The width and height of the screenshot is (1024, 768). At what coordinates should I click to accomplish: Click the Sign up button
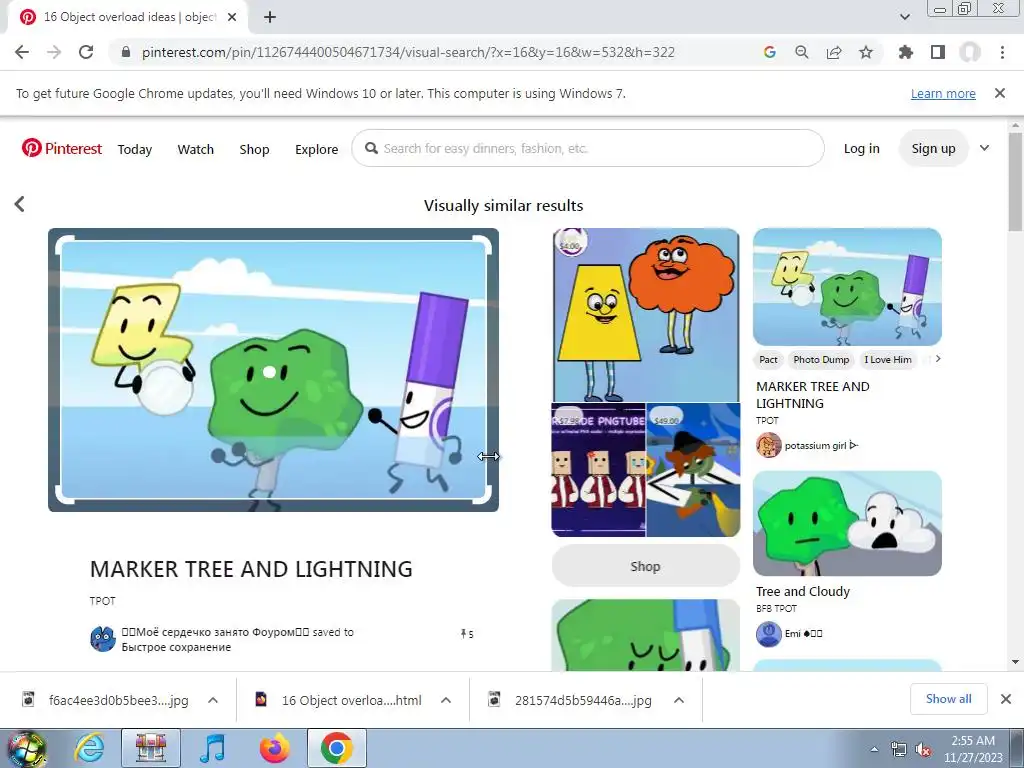pyautogui.click(x=933, y=148)
